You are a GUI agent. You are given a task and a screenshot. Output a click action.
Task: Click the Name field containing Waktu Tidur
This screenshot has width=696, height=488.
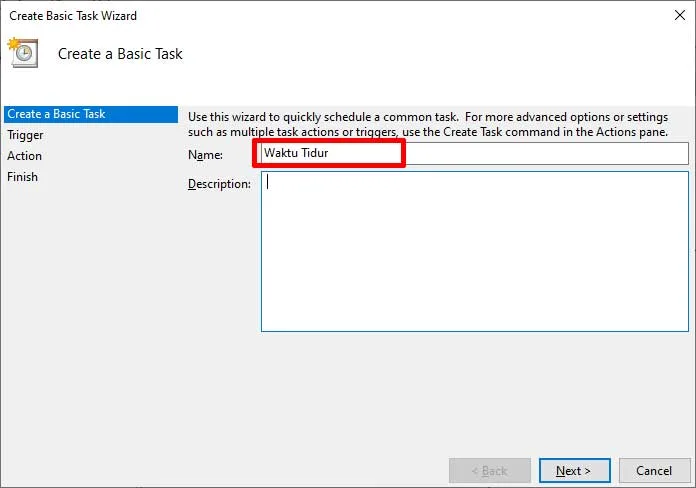point(475,154)
